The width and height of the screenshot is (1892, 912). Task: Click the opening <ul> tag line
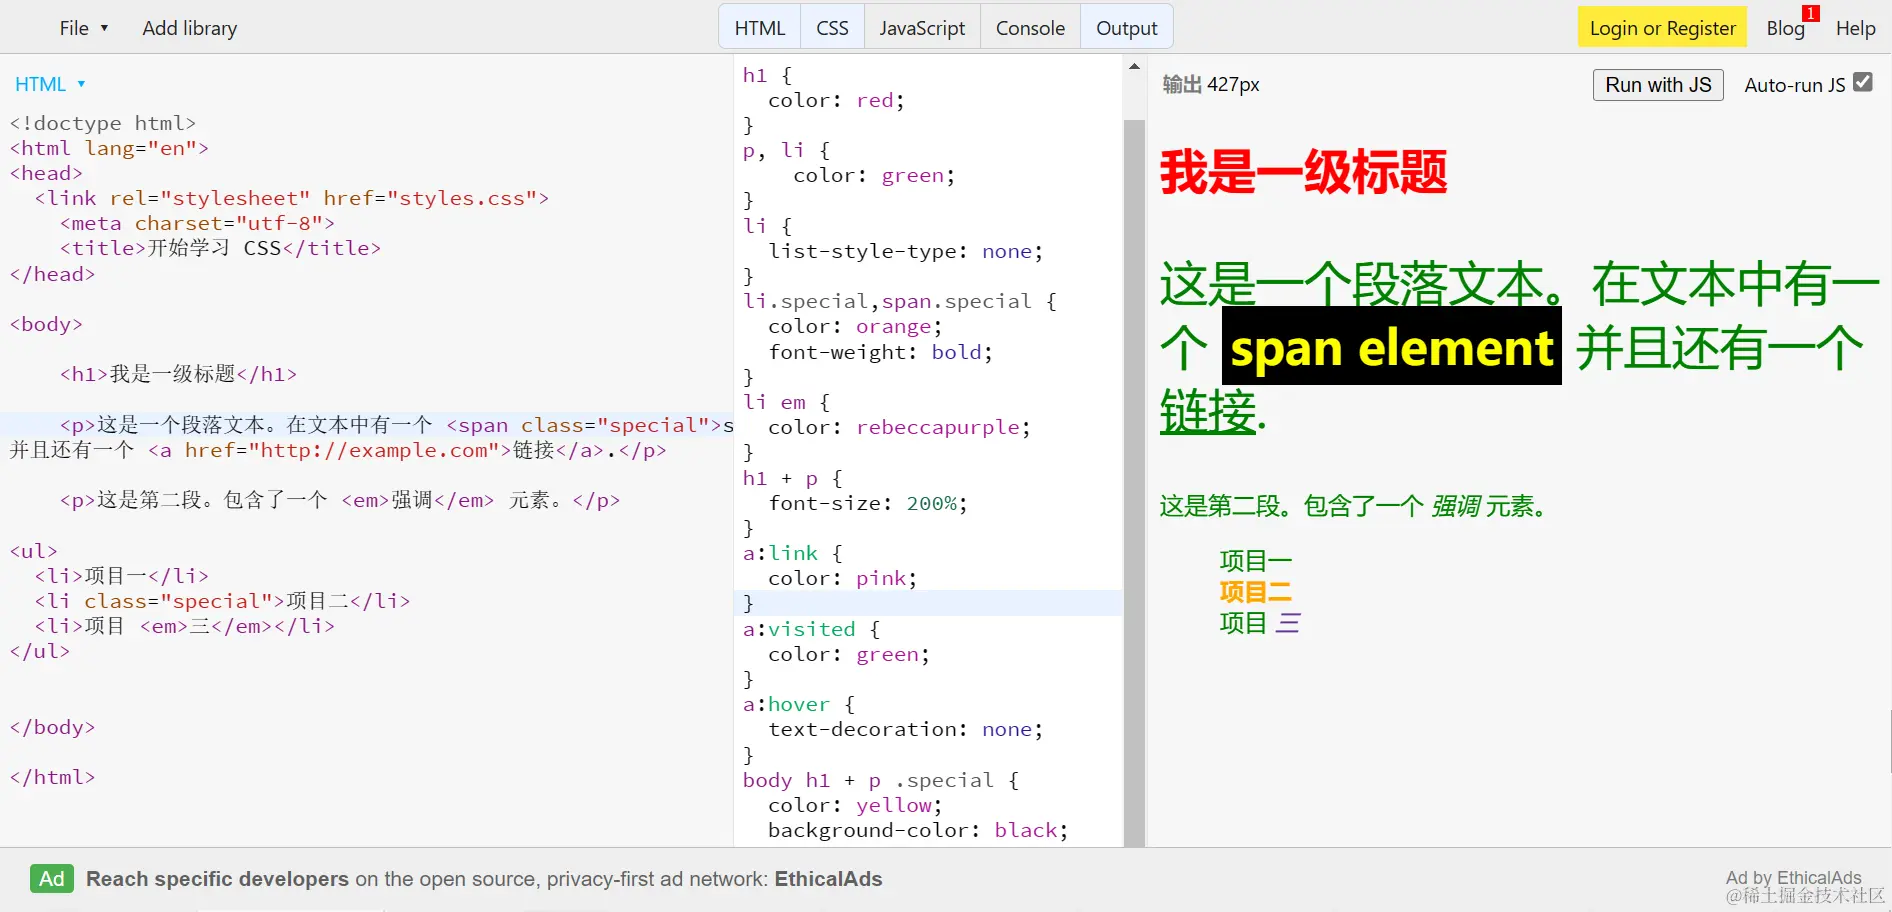tap(34, 551)
